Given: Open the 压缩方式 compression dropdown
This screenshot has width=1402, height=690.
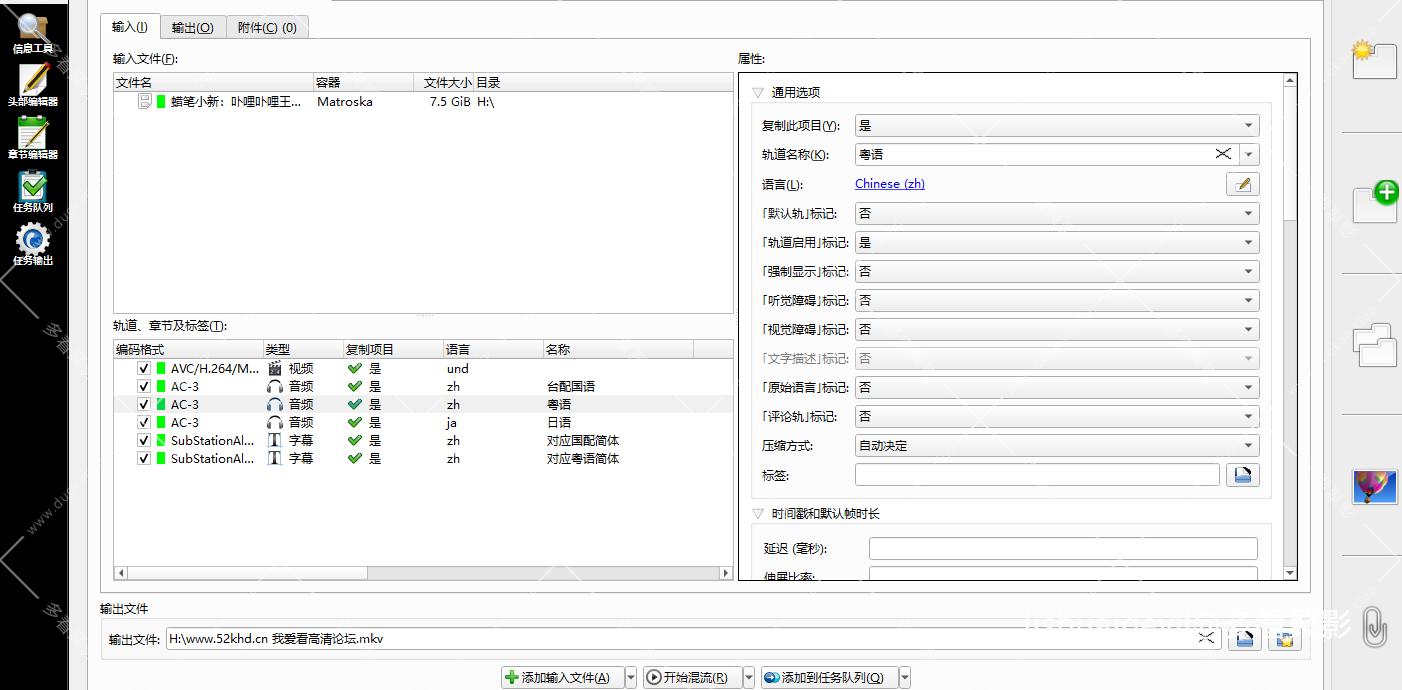Looking at the screenshot, I should click(1056, 446).
